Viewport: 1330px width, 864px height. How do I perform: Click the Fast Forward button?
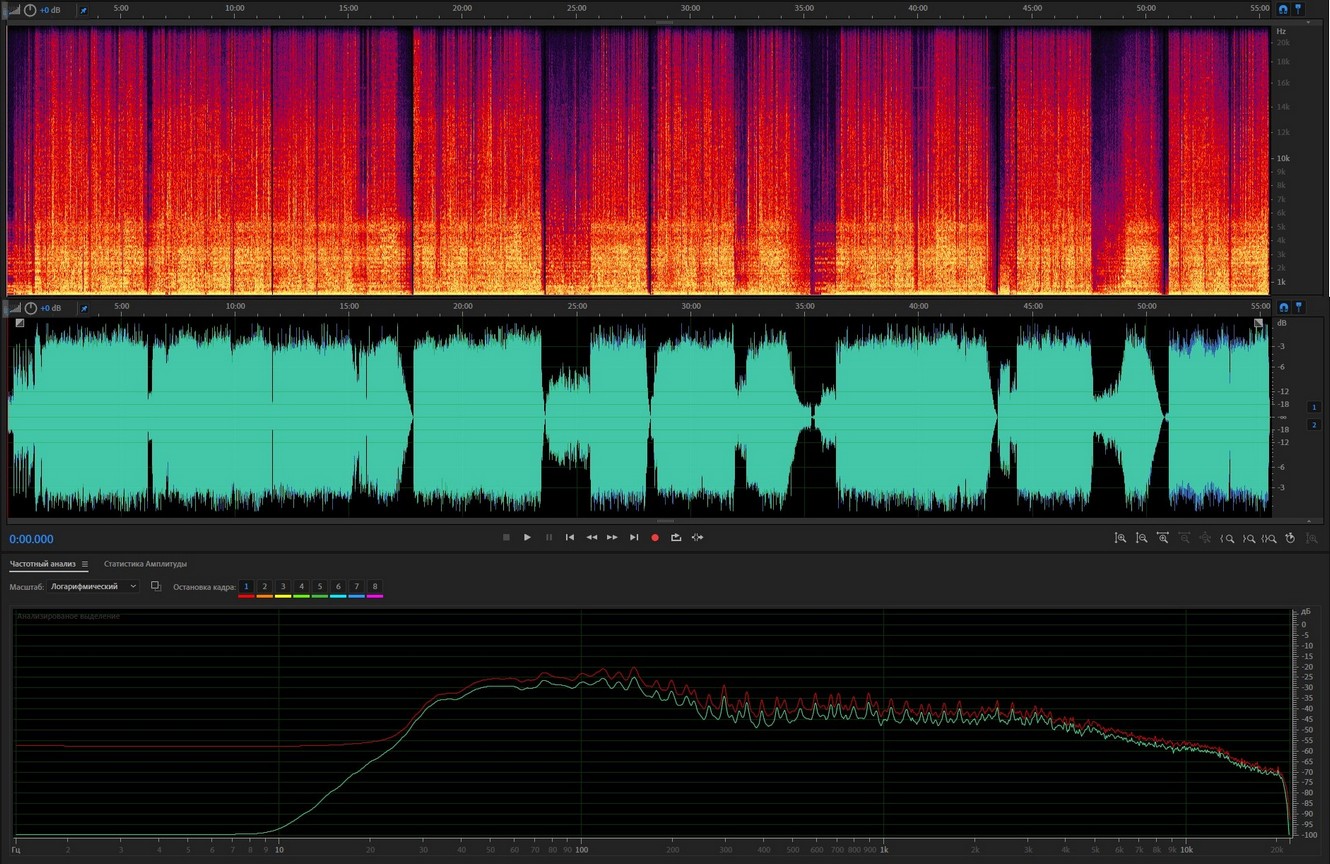[612, 538]
